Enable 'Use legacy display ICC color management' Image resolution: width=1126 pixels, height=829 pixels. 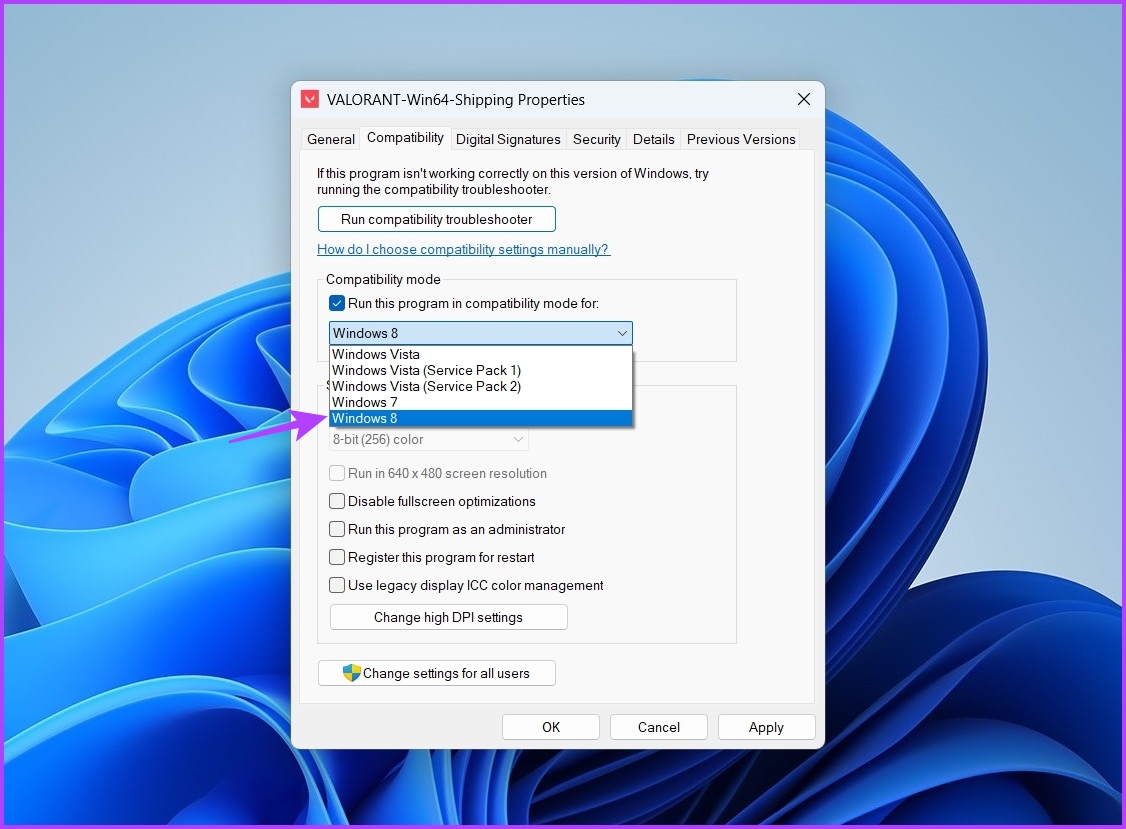(337, 585)
